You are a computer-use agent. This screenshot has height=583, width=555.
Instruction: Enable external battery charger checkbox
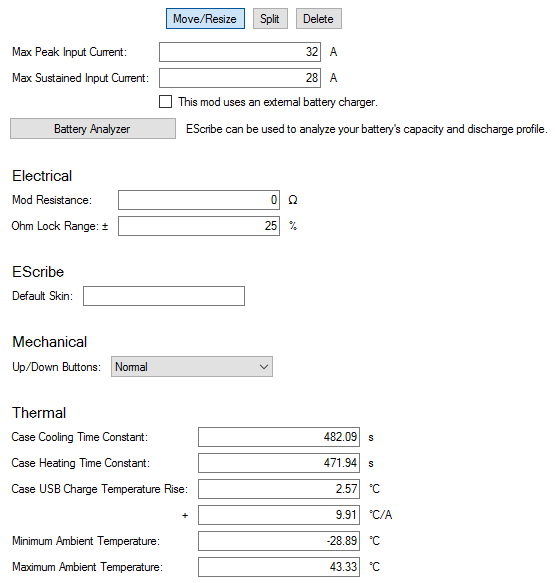165,102
